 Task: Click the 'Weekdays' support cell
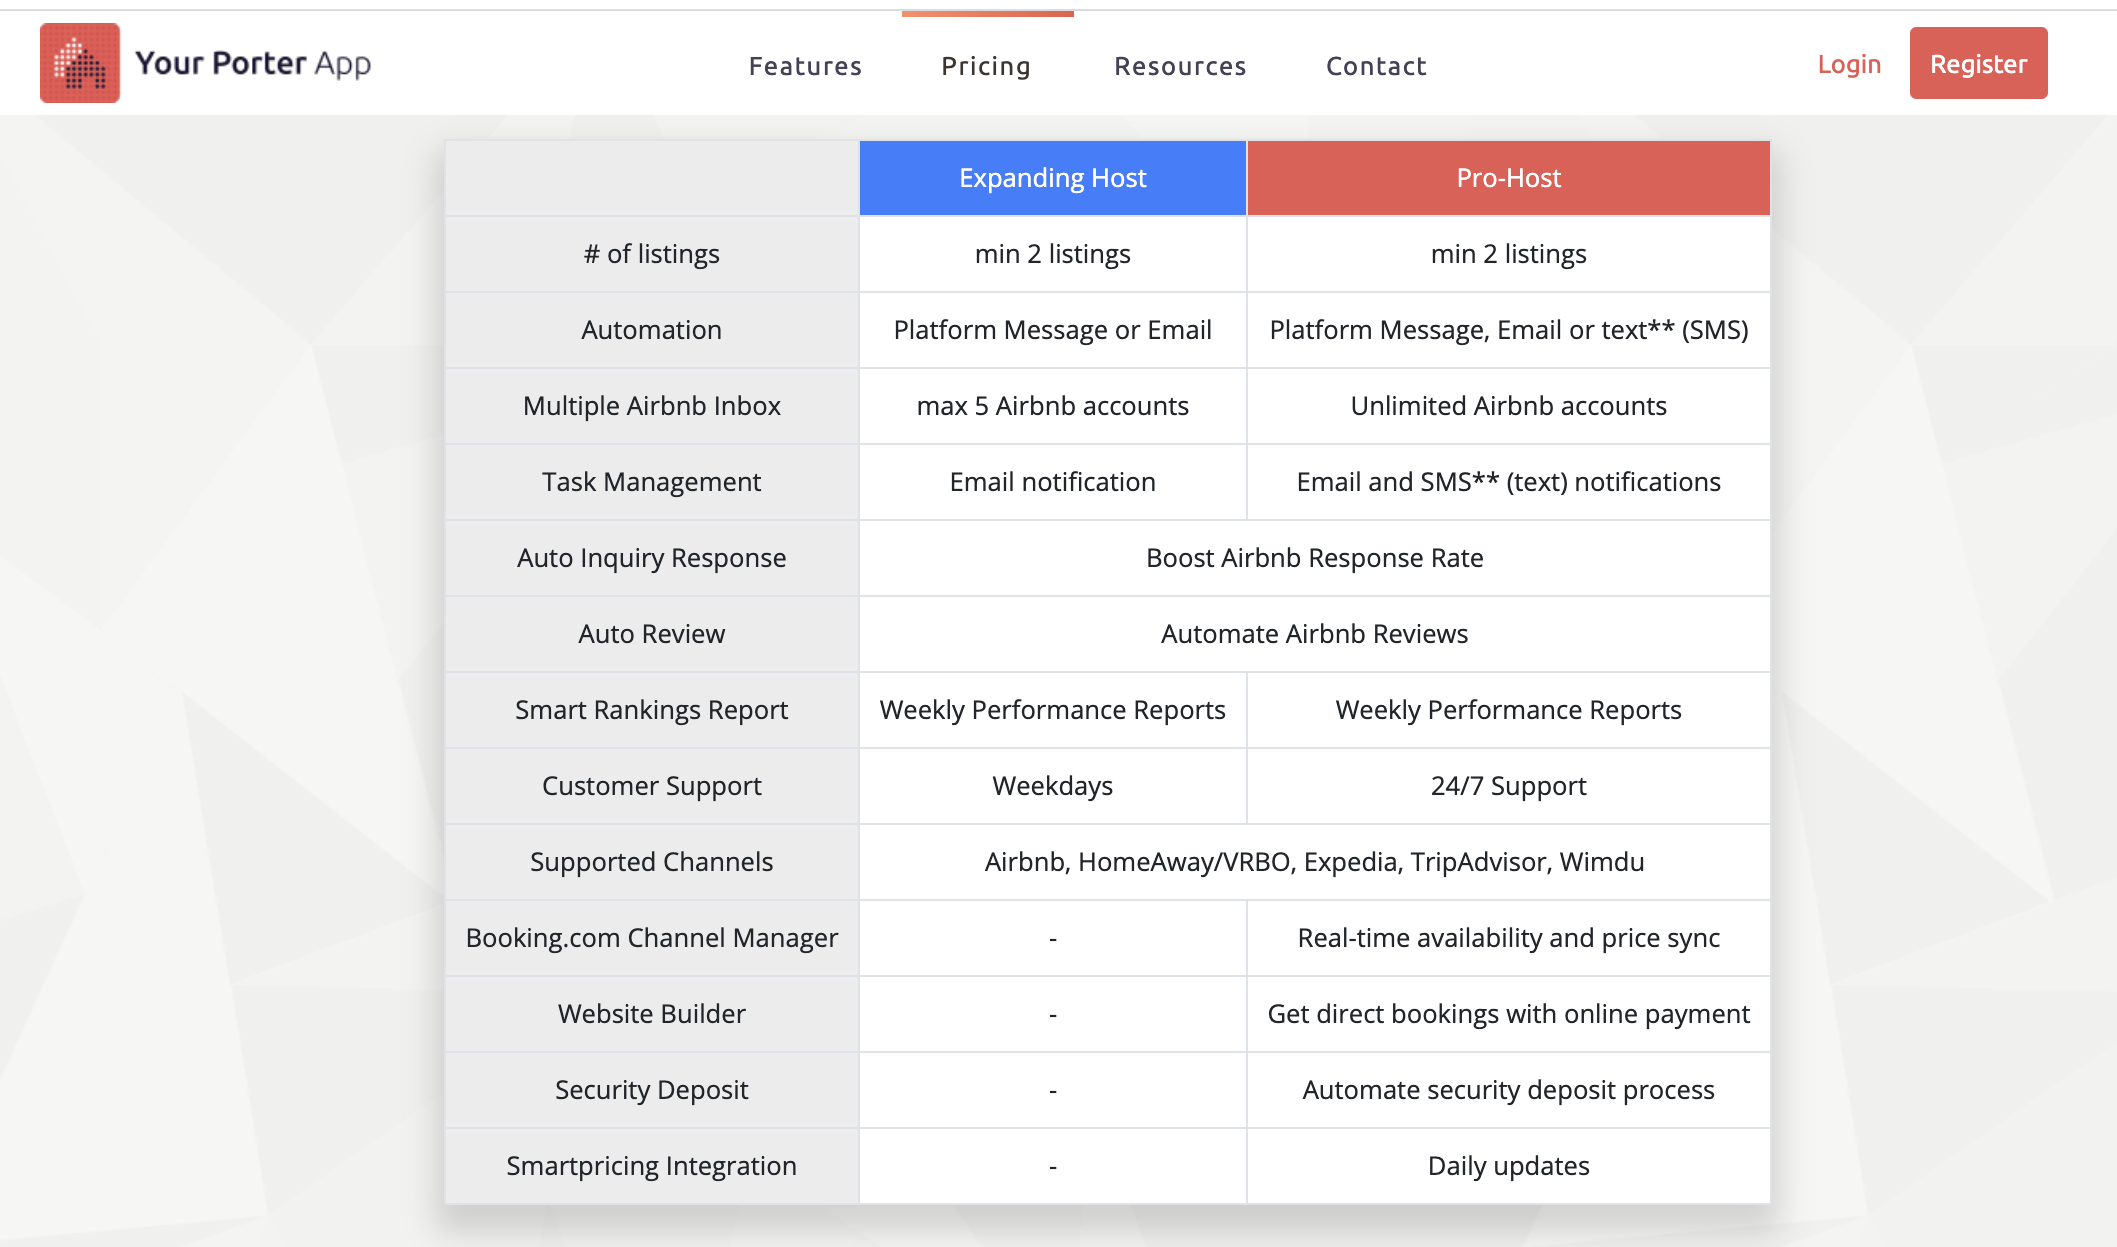[x=1052, y=786]
